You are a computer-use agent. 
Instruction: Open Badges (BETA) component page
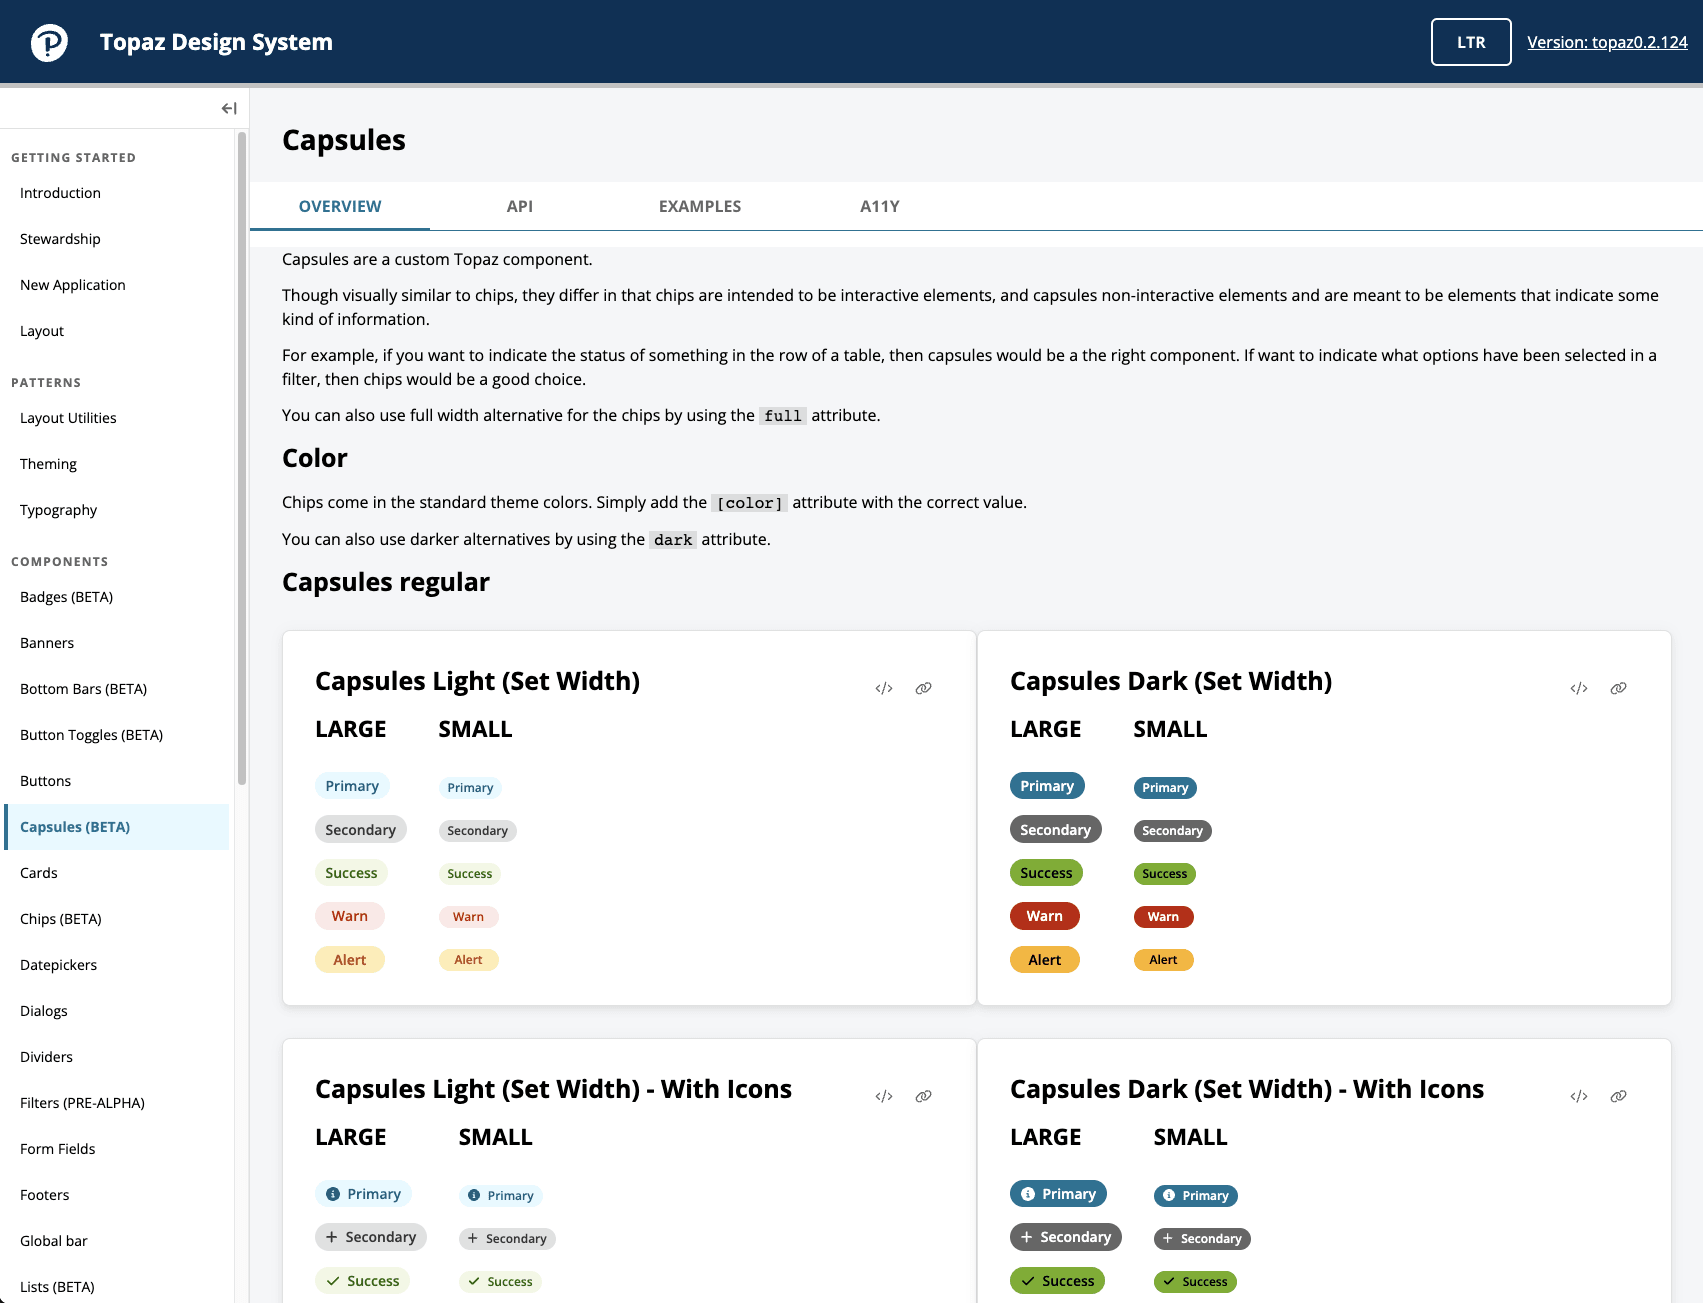[117, 597]
